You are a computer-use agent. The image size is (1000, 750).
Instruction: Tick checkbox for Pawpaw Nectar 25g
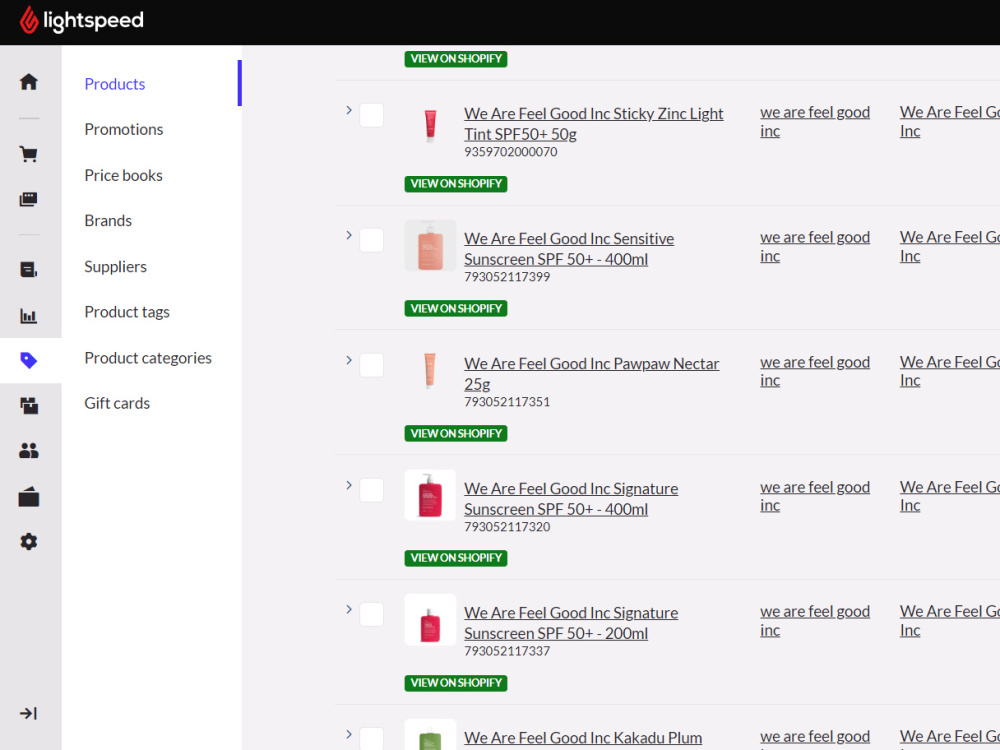point(372,365)
